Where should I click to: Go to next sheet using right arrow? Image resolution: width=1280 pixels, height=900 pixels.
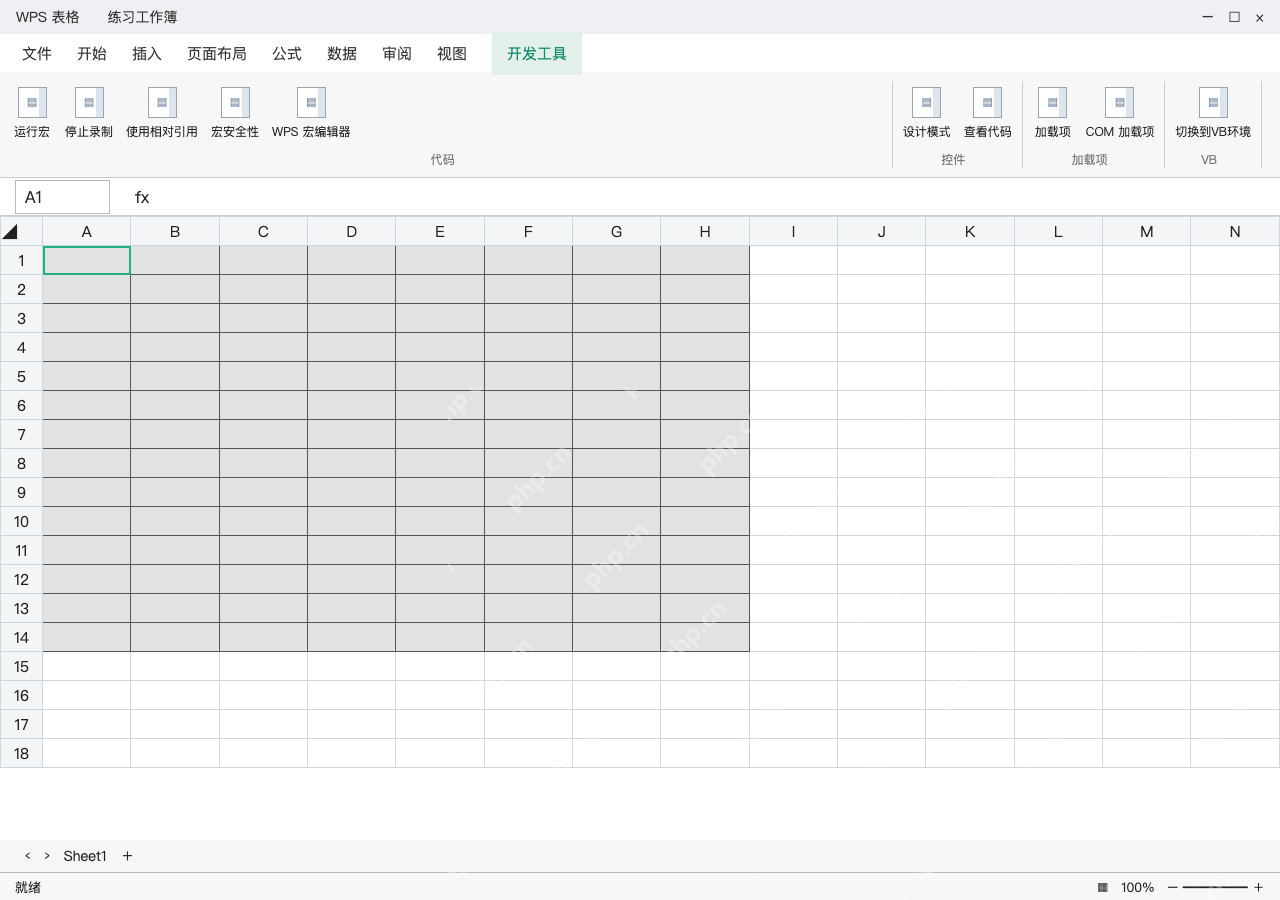click(x=47, y=856)
